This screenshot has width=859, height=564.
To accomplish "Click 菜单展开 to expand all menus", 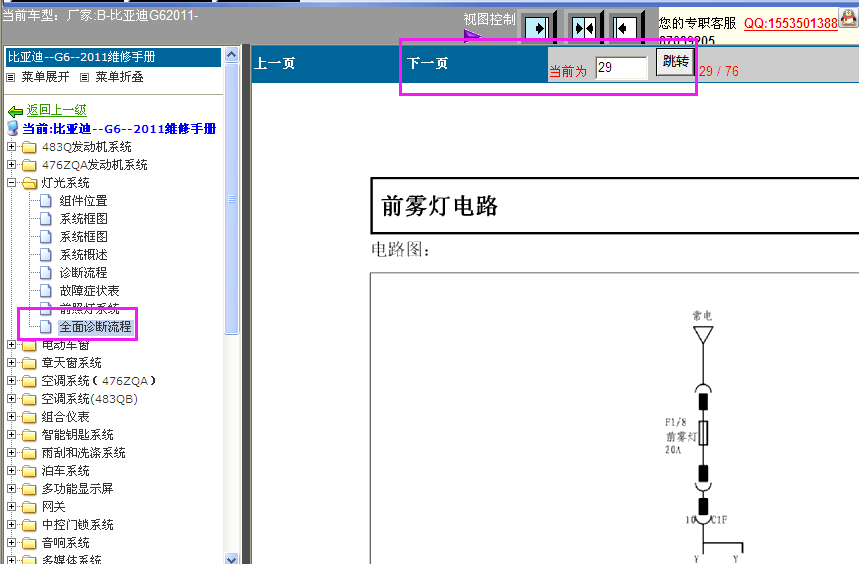I will coord(45,77).
